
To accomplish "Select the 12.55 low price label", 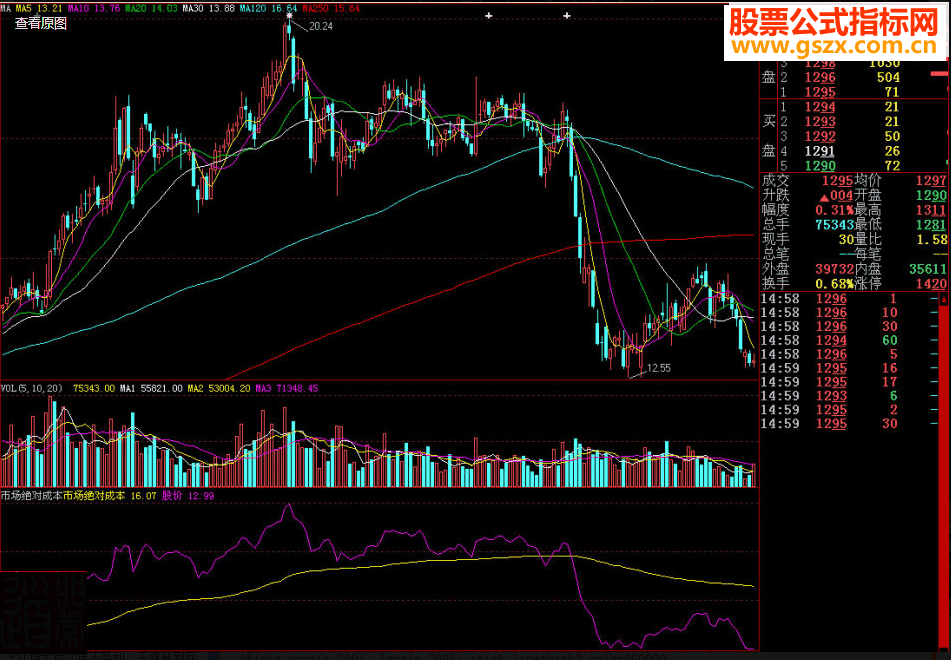I will tap(659, 368).
